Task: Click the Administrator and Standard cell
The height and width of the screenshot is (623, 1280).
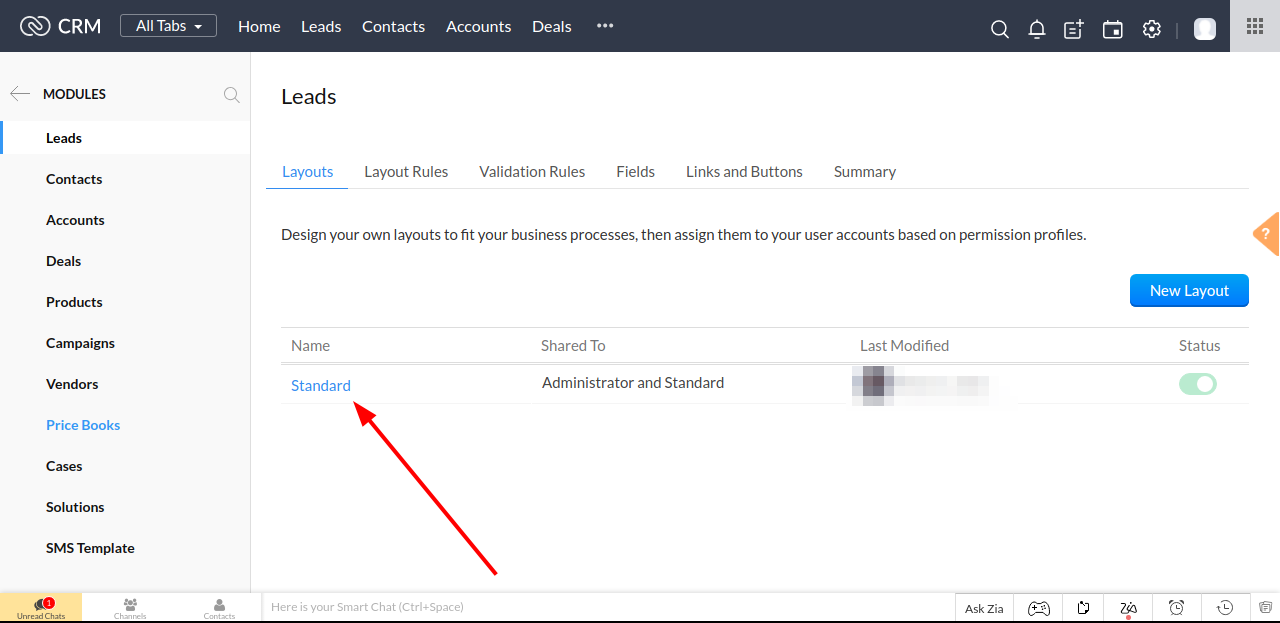Action: (633, 383)
